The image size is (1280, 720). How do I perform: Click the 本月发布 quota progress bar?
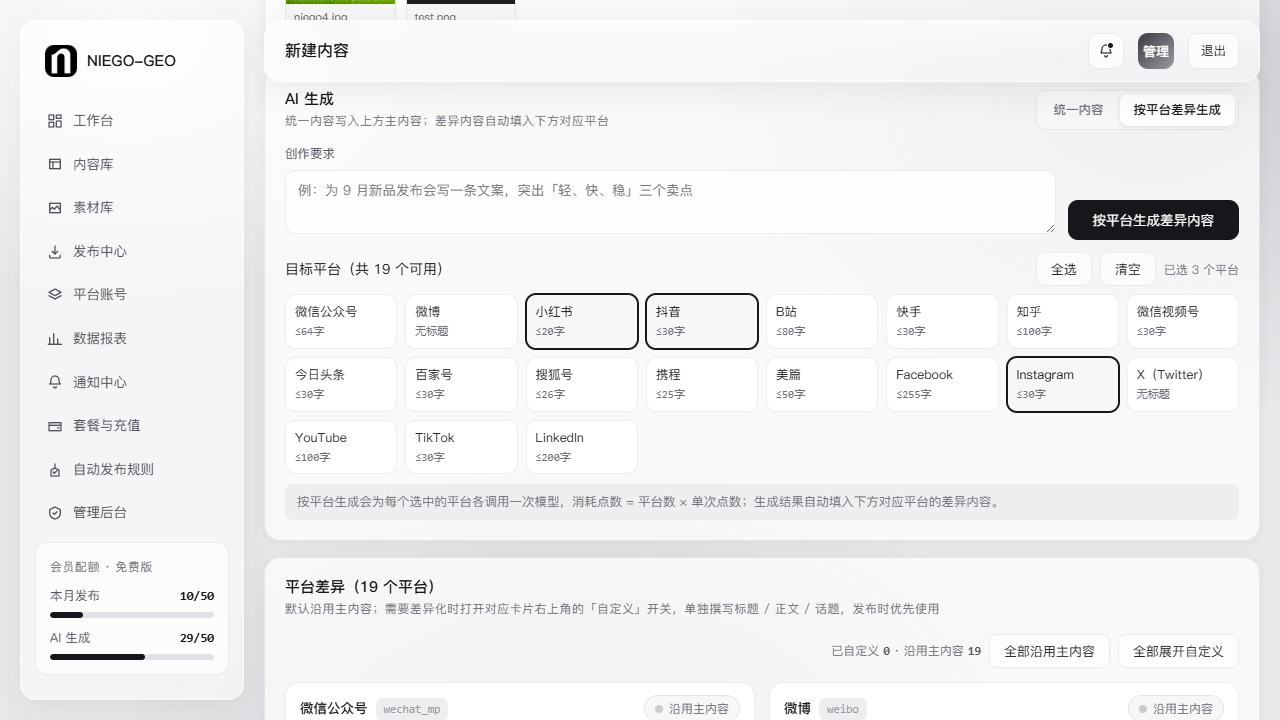132,615
